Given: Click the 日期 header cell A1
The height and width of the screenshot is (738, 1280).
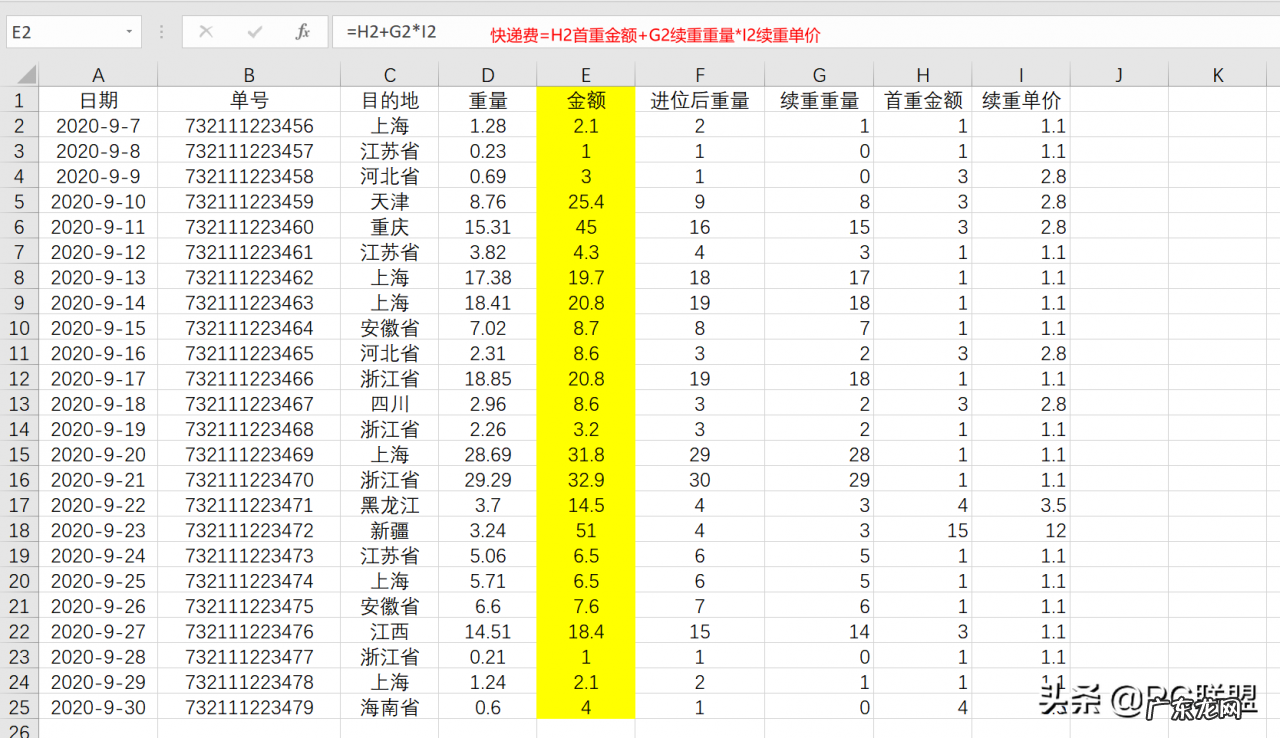Looking at the screenshot, I should click(97, 100).
